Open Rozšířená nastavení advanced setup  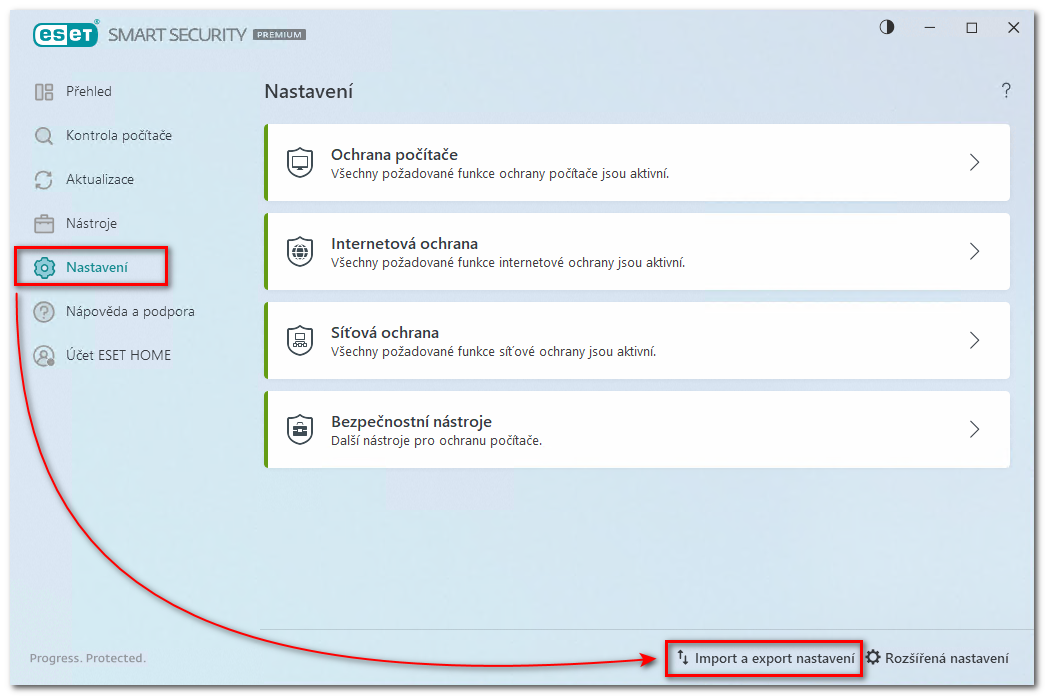point(937,658)
